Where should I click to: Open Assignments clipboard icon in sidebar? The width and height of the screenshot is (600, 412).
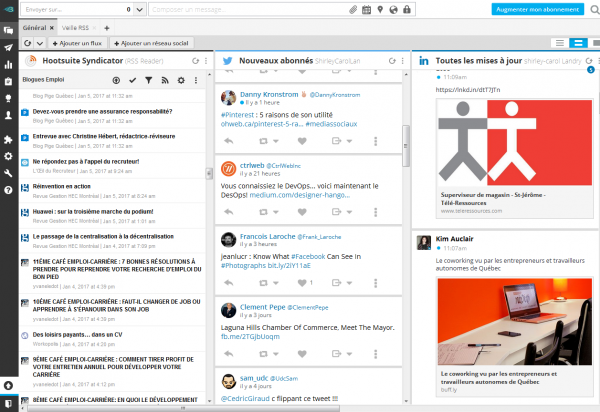click(x=8, y=81)
